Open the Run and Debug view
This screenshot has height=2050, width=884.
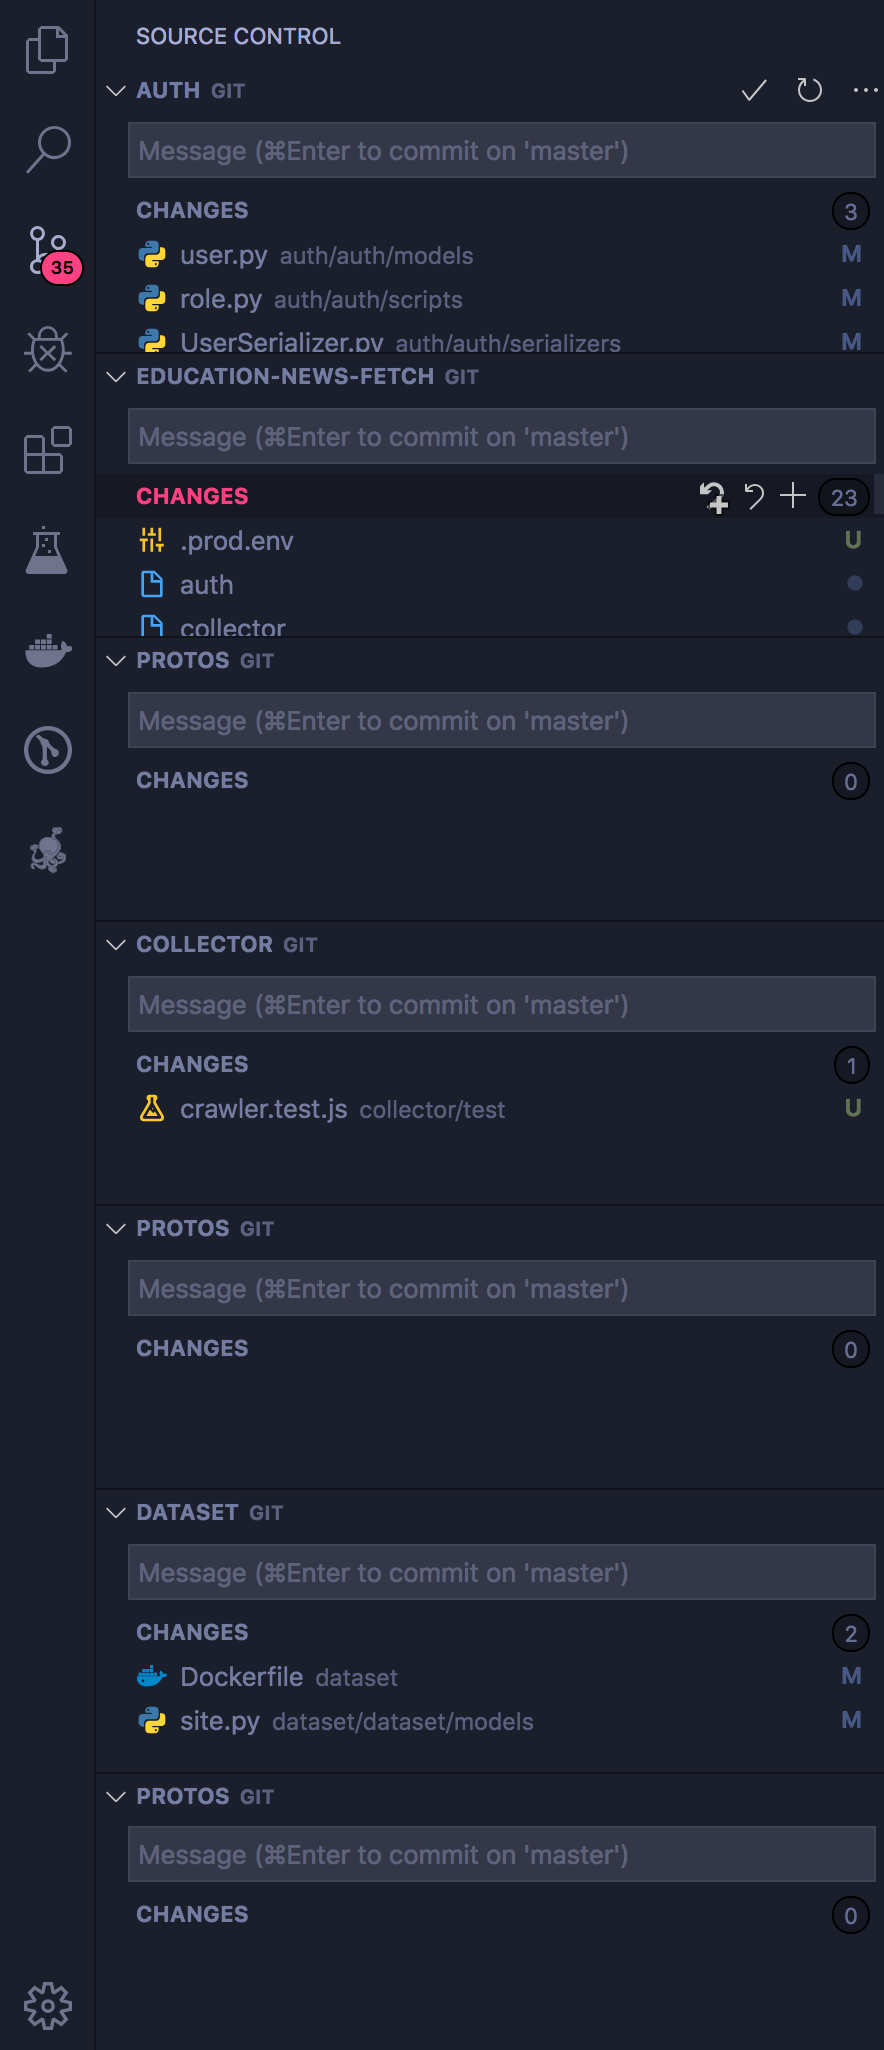pyautogui.click(x=47, y=351)
